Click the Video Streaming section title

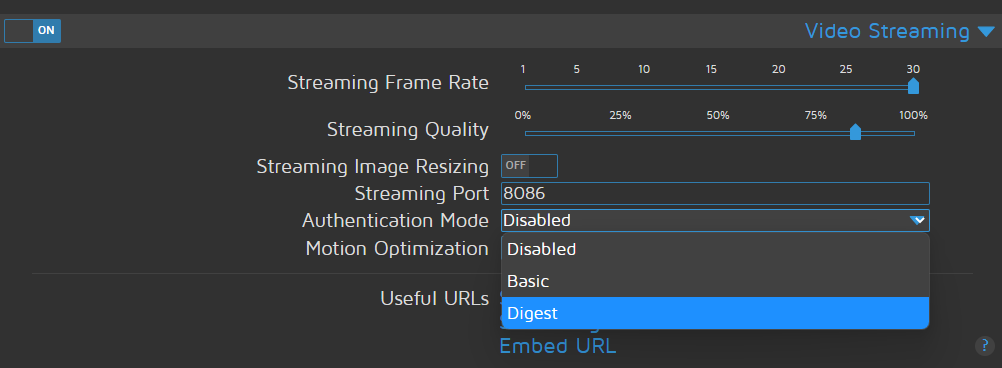(x=887, y=31)
